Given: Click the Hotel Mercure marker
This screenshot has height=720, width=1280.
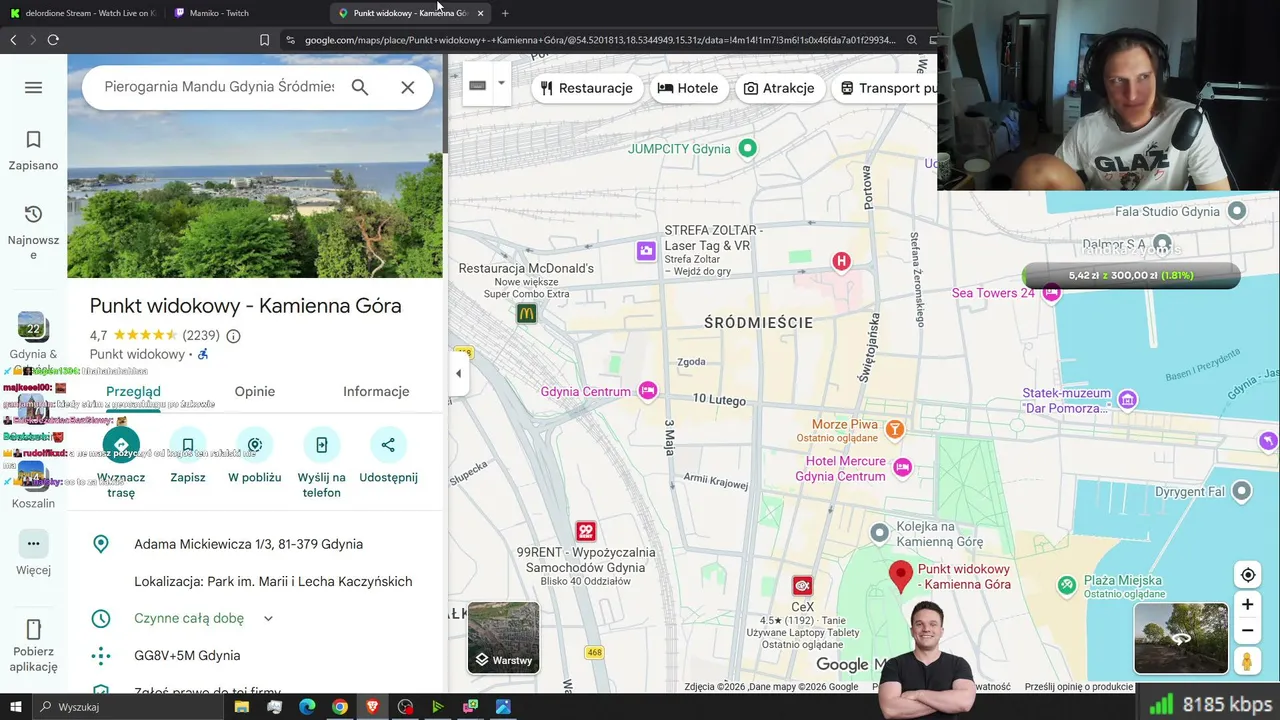Looking at the screenshot, I should click(903, 467).
